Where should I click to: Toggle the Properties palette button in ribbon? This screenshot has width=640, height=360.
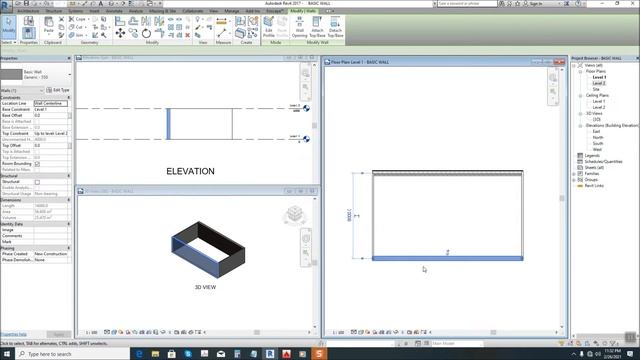pyautogui.click(x=29, y=33)
